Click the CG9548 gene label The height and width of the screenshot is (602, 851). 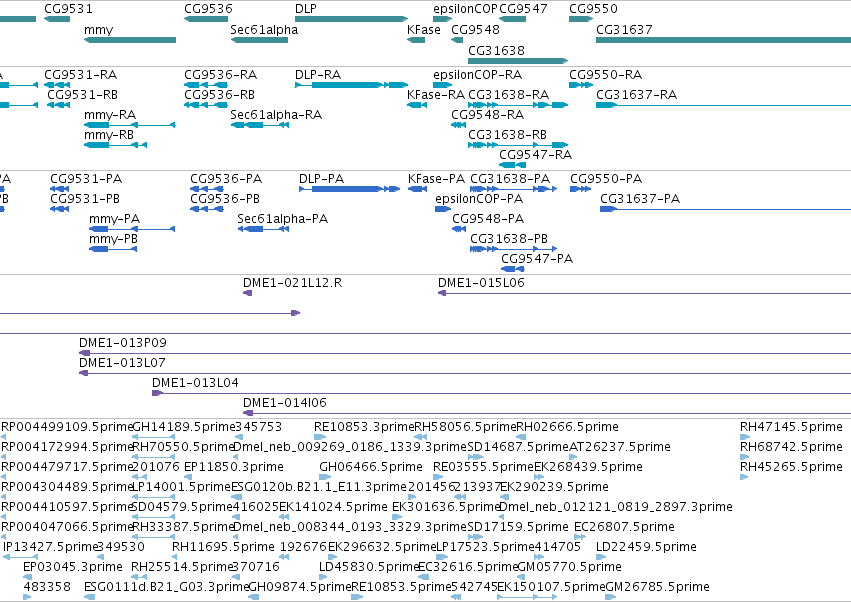pos(475,29)
